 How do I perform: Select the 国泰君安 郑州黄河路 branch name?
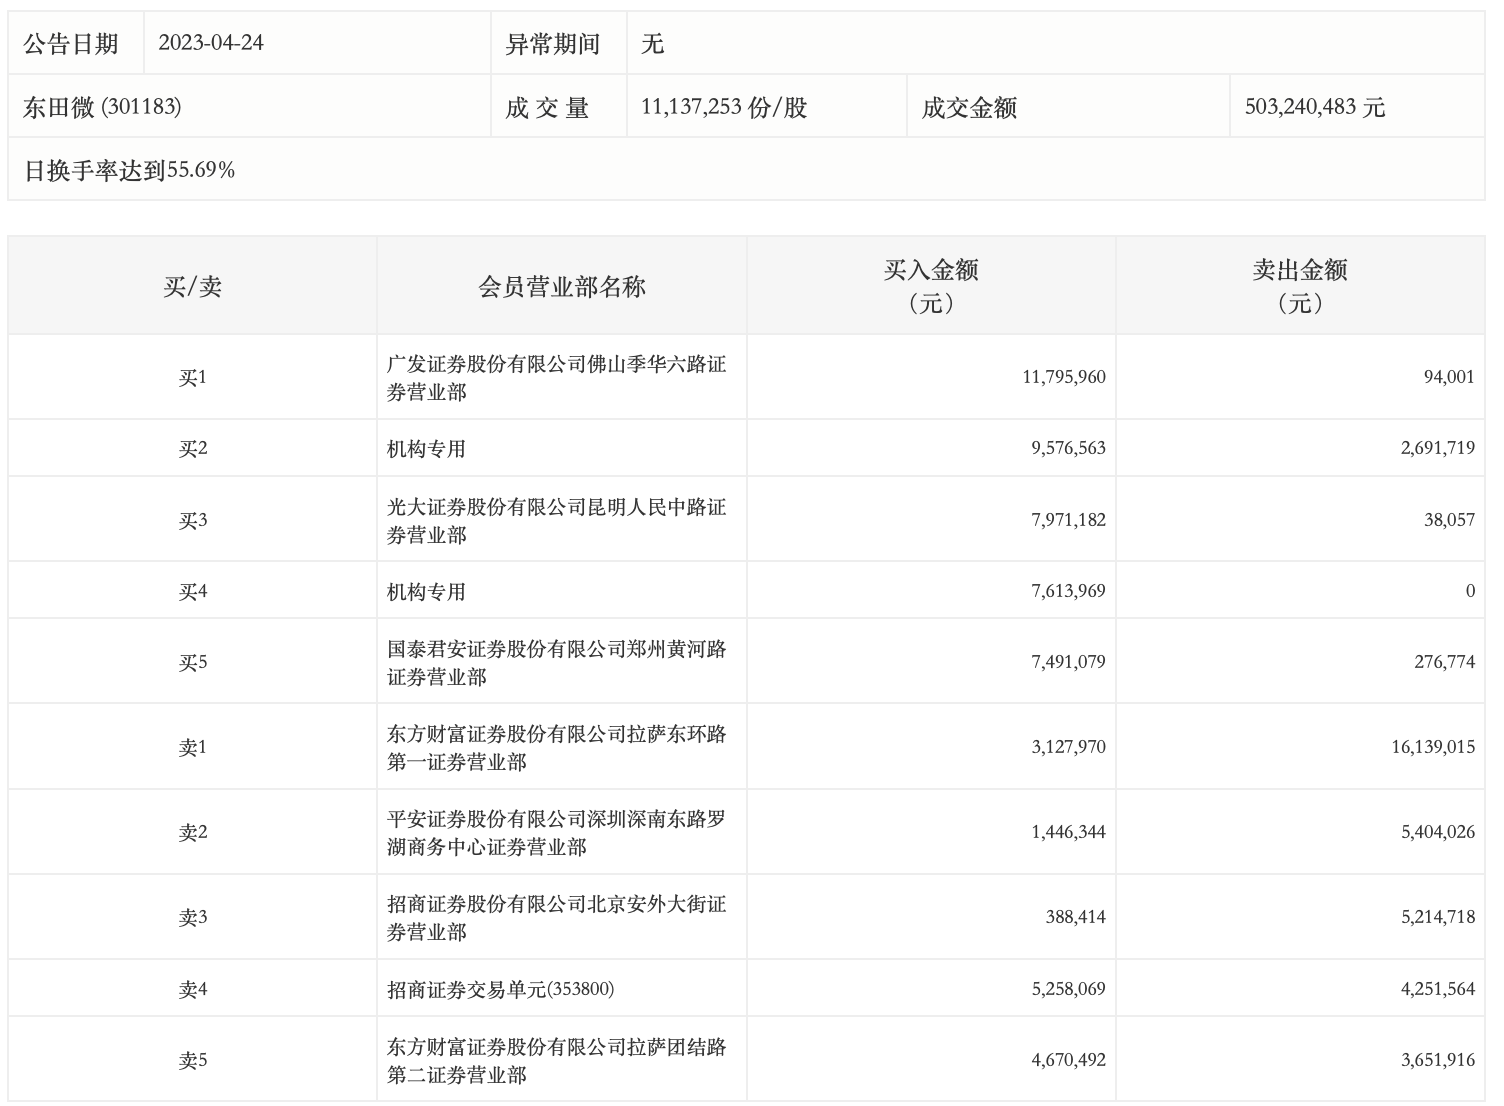(556, 663)
